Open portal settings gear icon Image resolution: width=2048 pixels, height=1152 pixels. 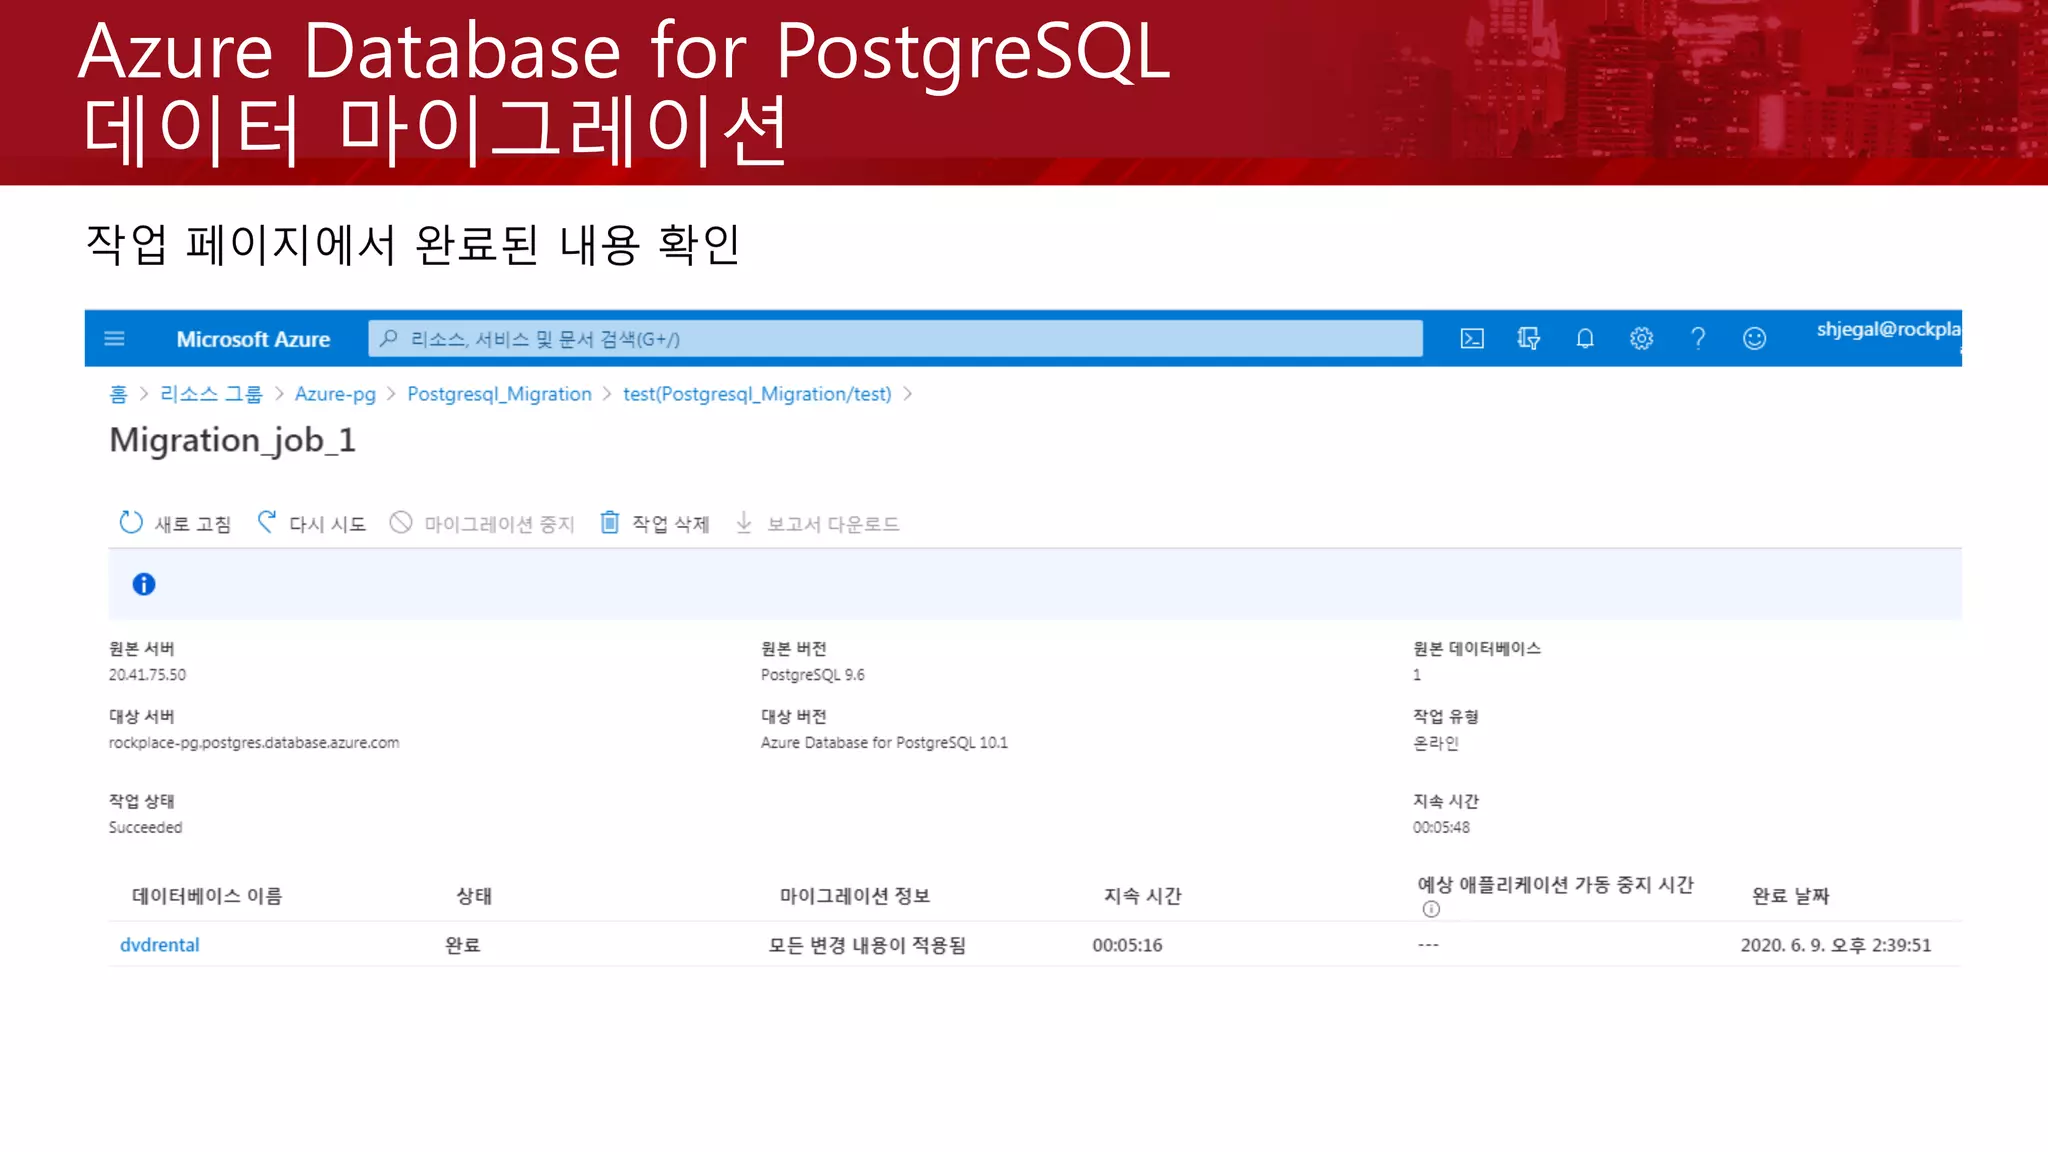(x=1641, y=339)
